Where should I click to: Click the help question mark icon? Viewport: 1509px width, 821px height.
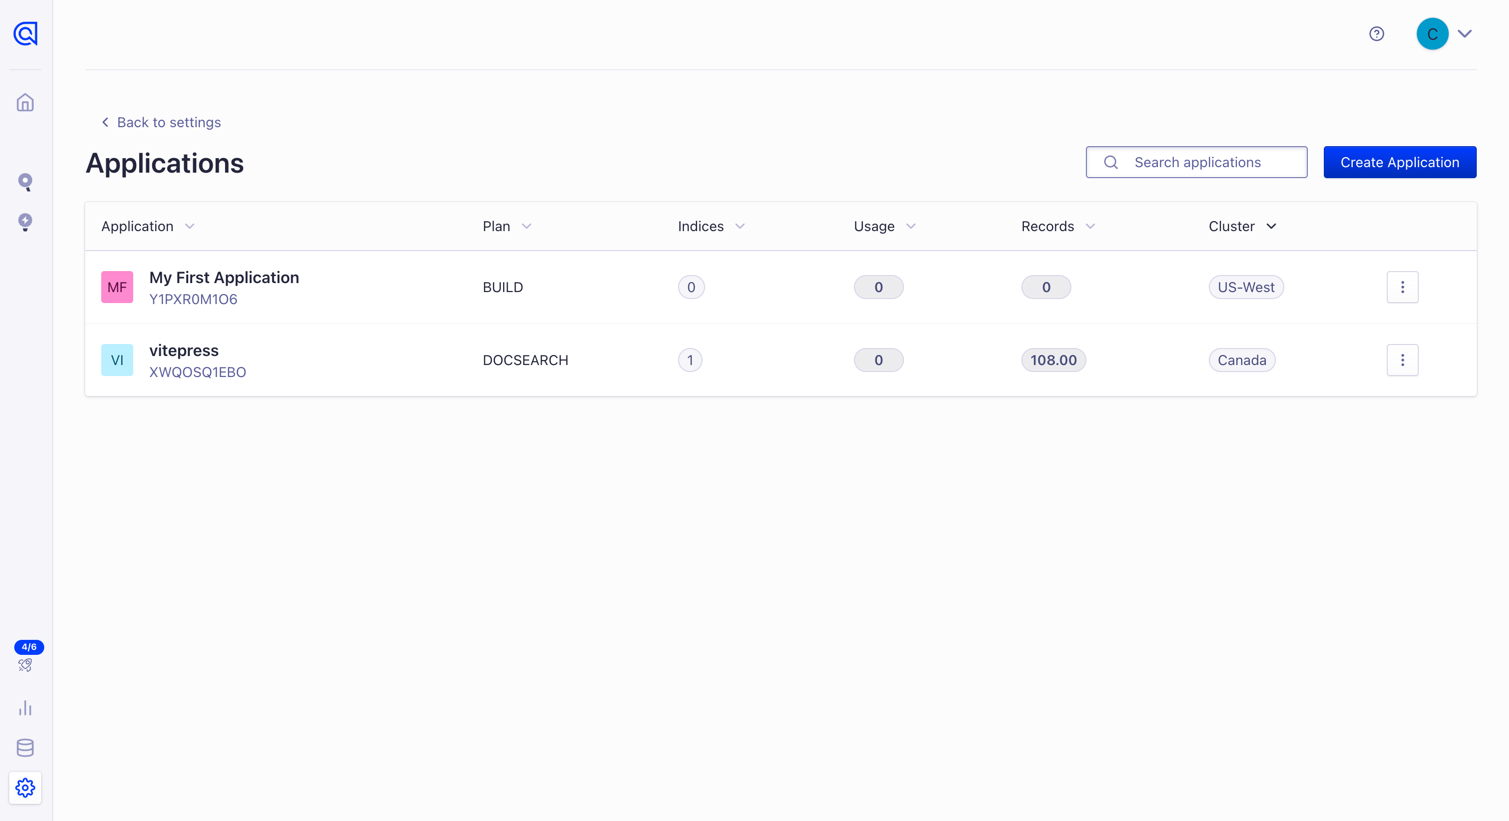pos(1377,34)
